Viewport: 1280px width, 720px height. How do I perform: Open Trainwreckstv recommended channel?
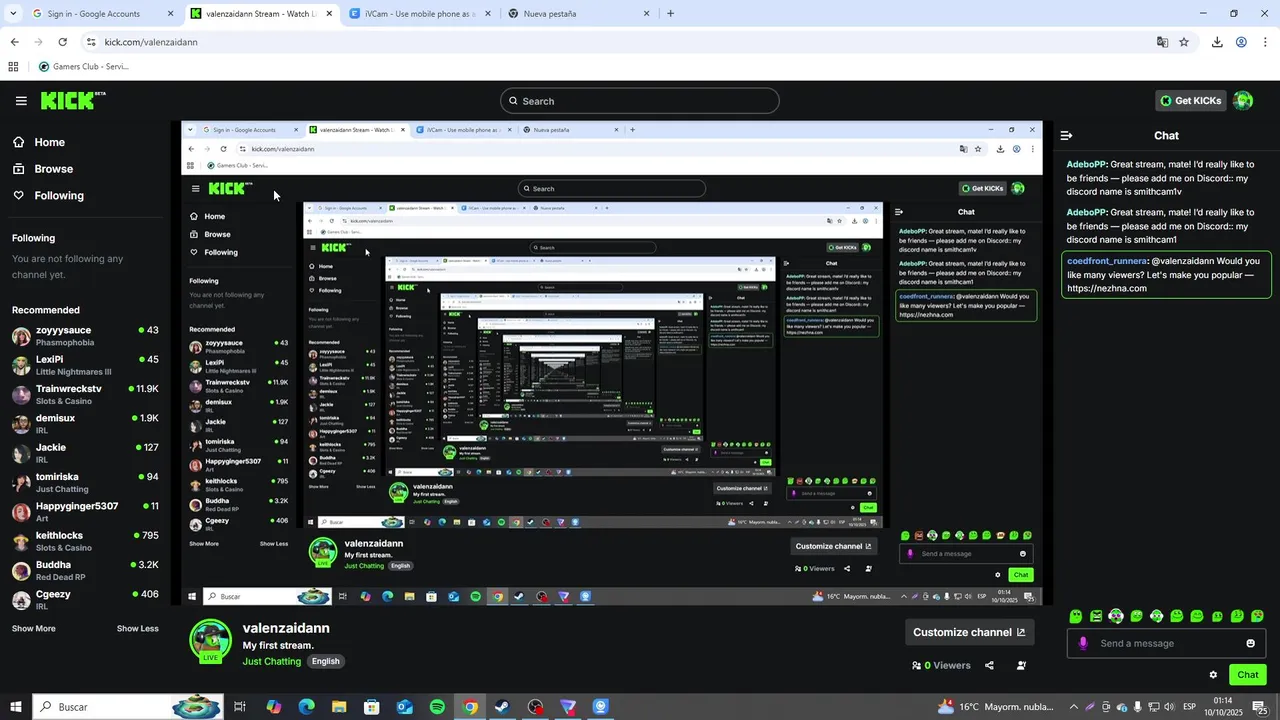pos(84,394)
